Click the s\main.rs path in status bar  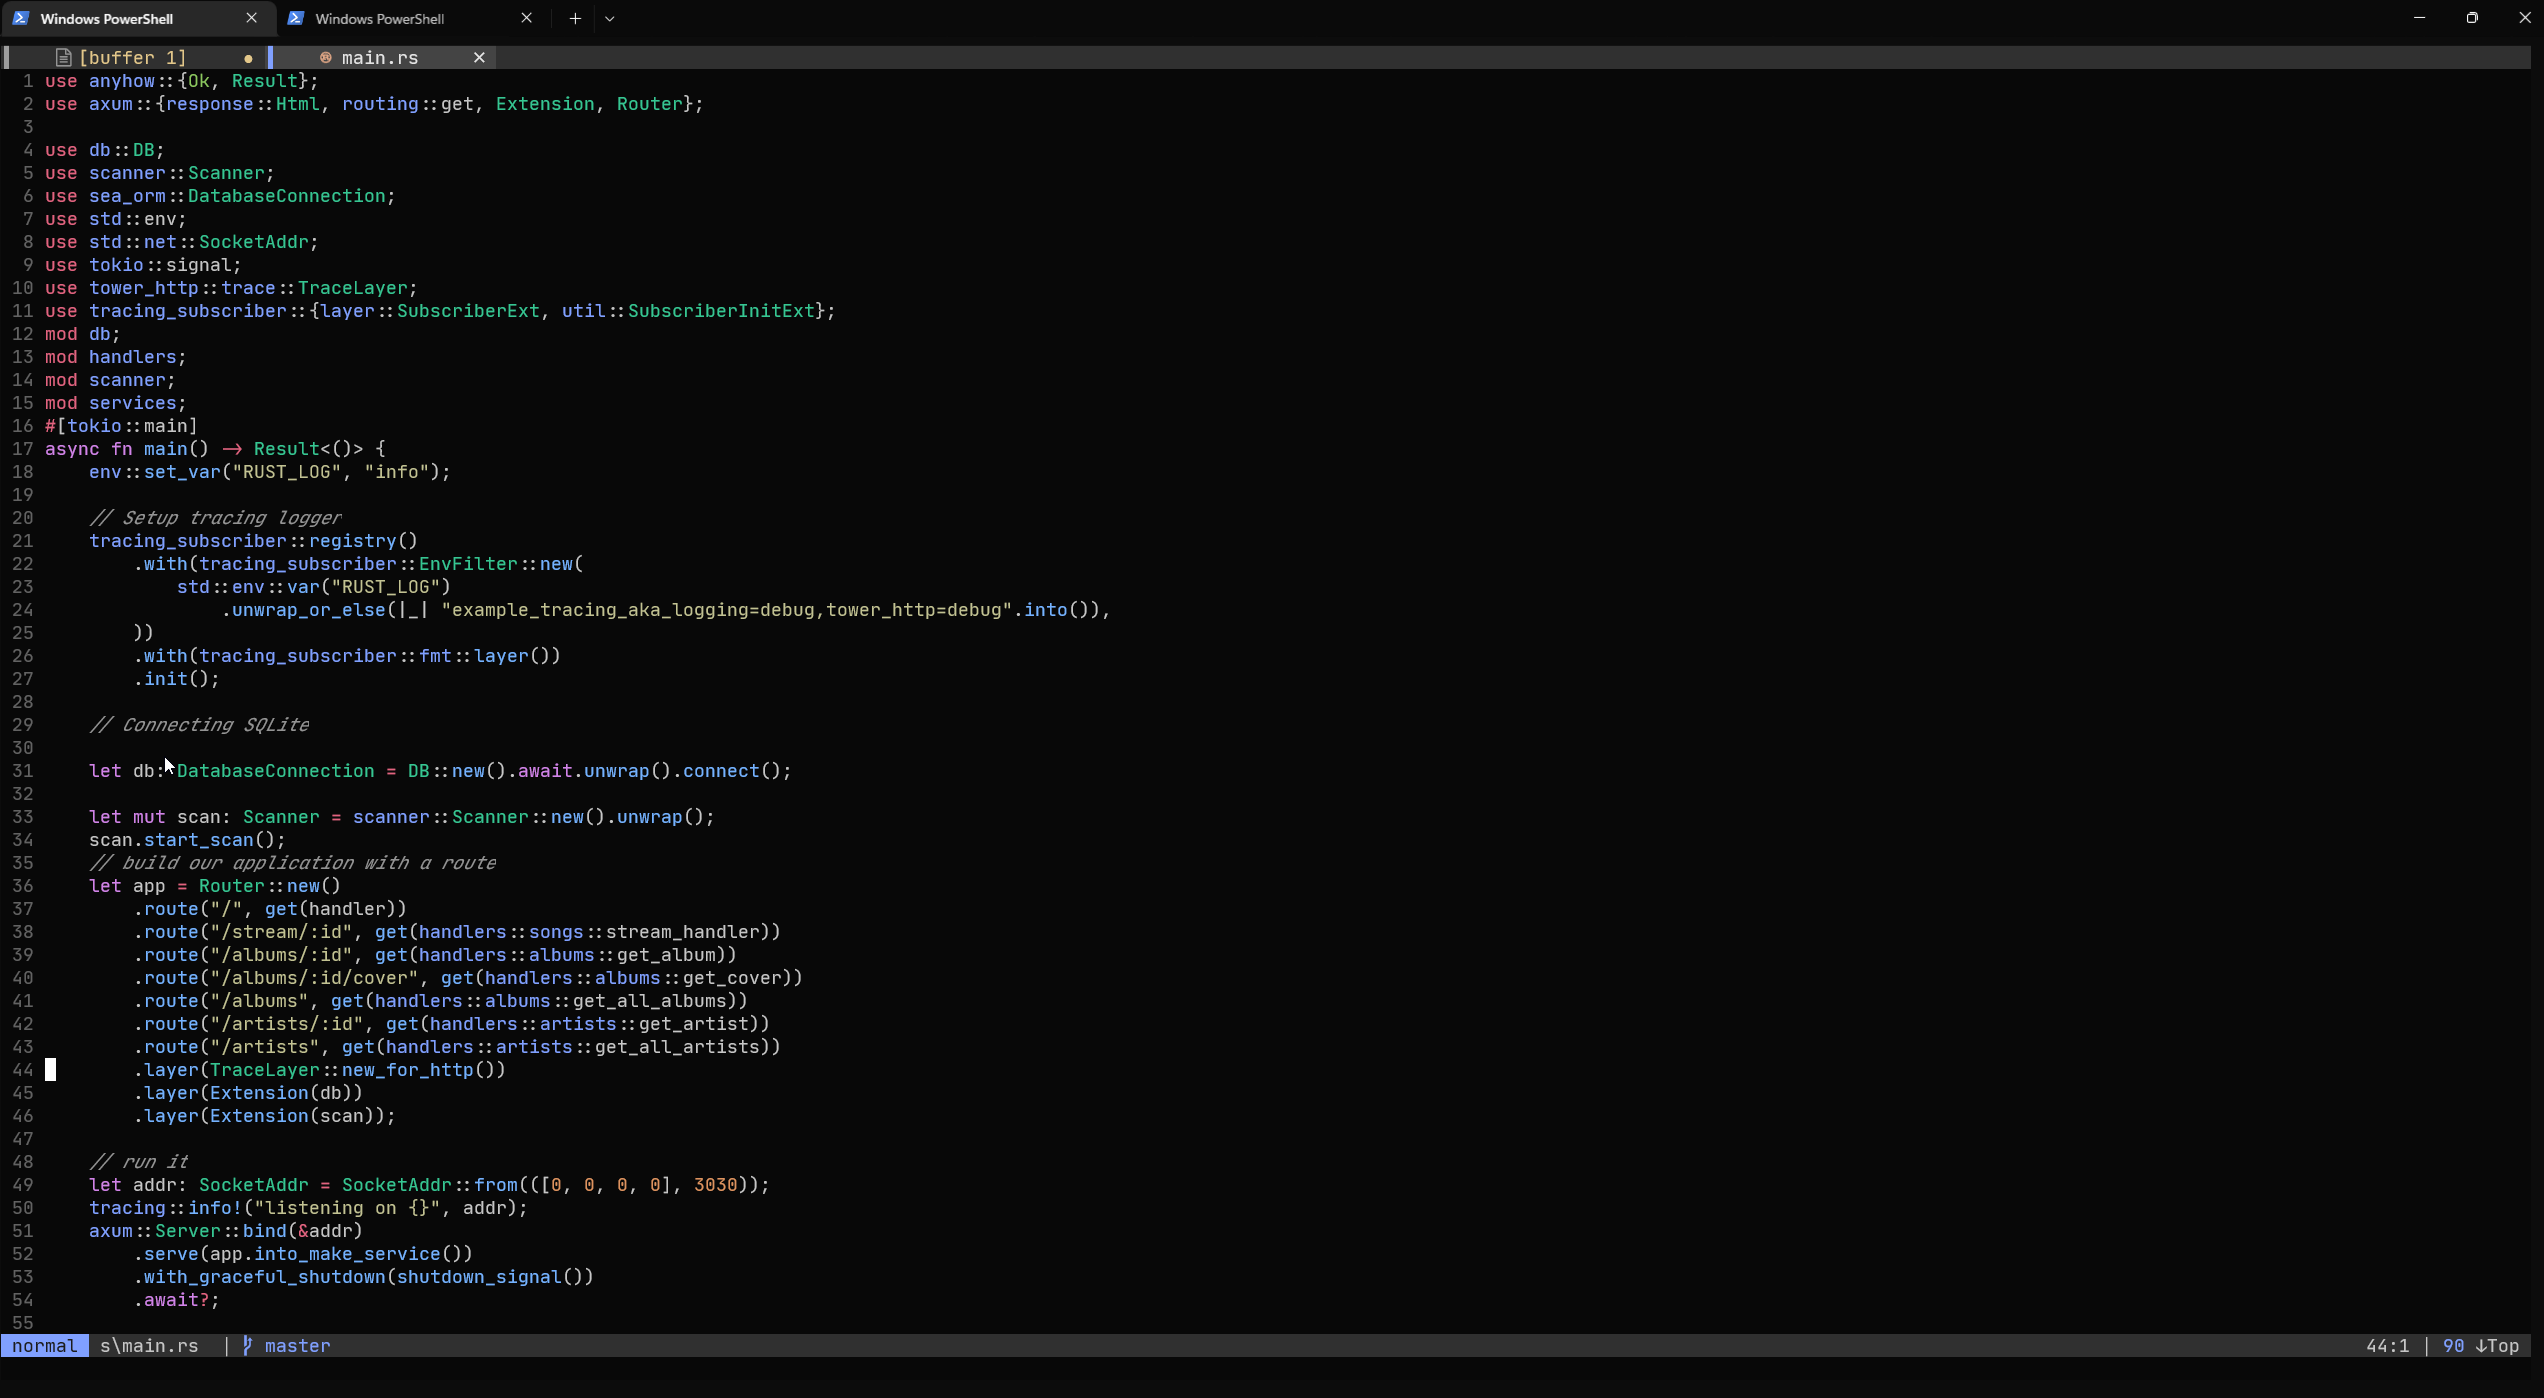pos(149,1346)
